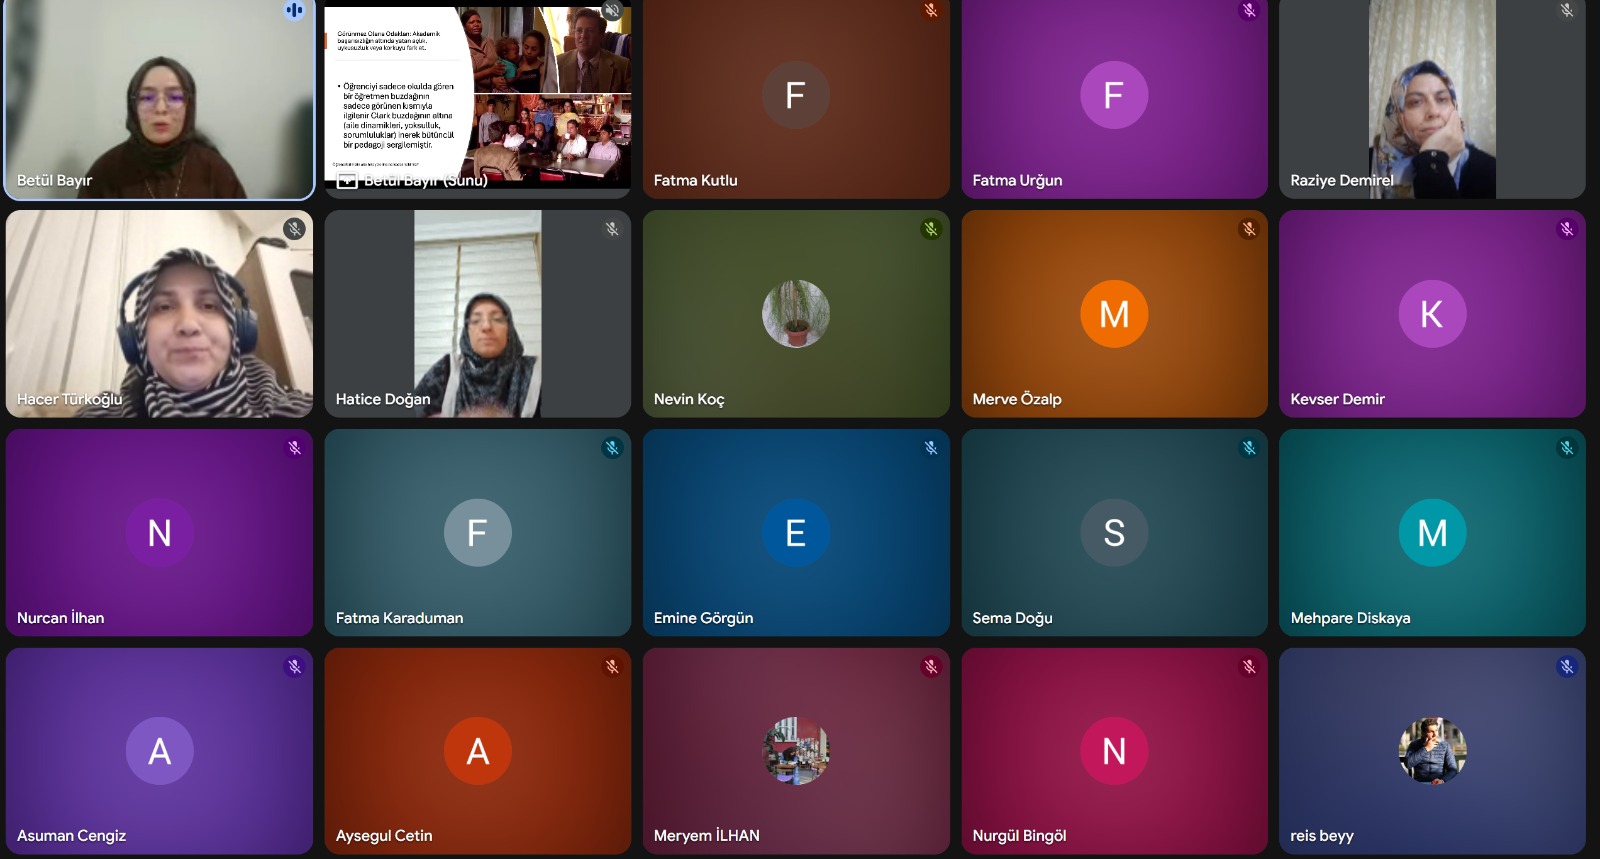Image resolution: width=1600 pixels, height=859 pixels.
Task: Click the speaking indicator on Betül Bayır's tile
Action: pyautogui.click(x=294, y=10)
